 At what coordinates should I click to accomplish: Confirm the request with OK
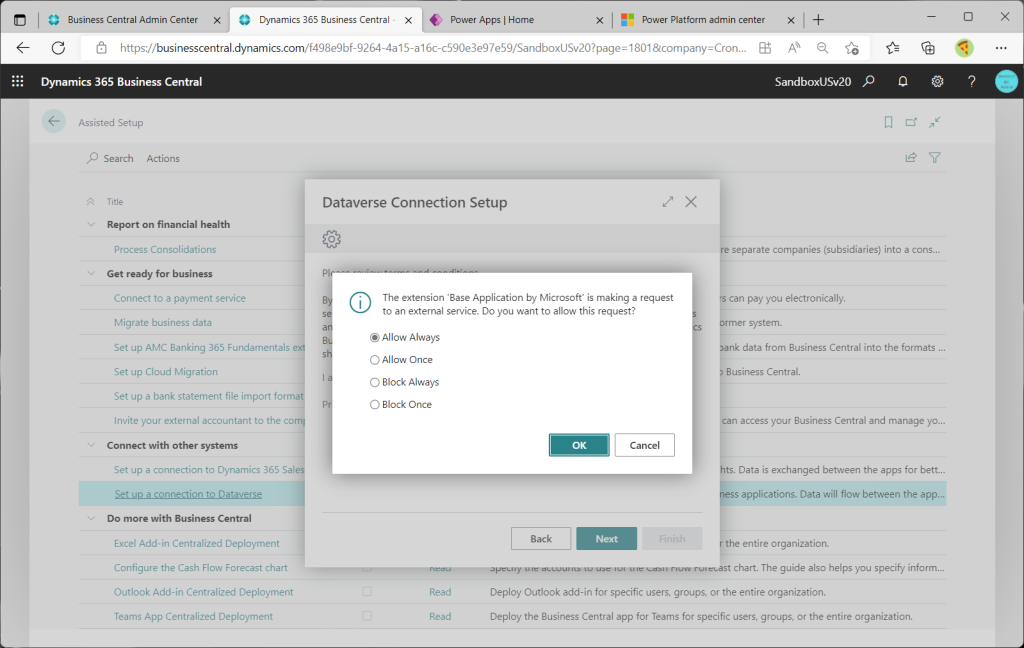click(x=579, y=445)
